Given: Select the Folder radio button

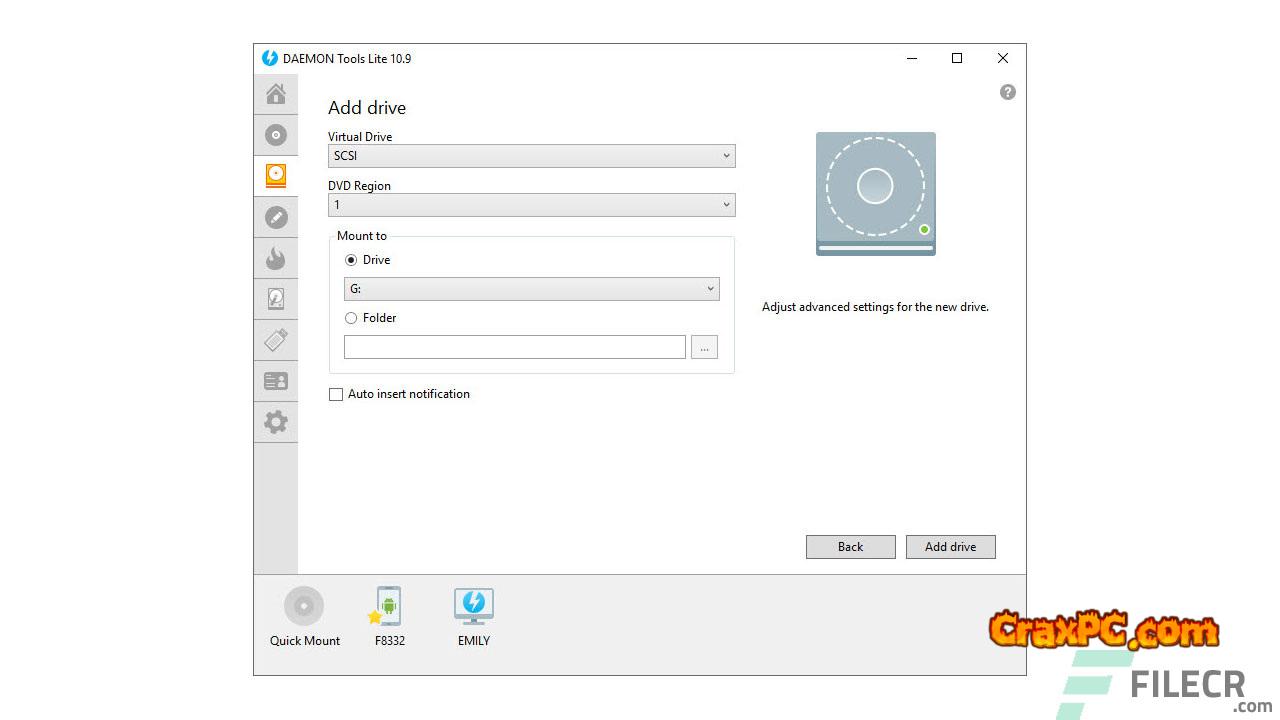Looking at the screenshot, I should point(351,318).
